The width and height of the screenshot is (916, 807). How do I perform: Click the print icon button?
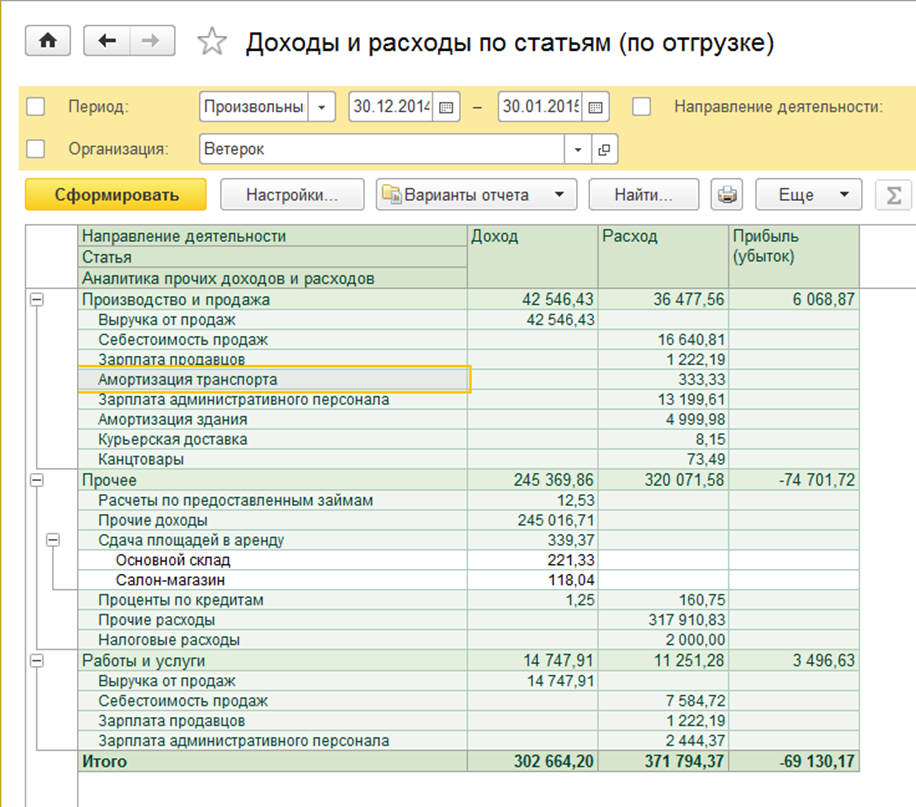tap(727, 195)
